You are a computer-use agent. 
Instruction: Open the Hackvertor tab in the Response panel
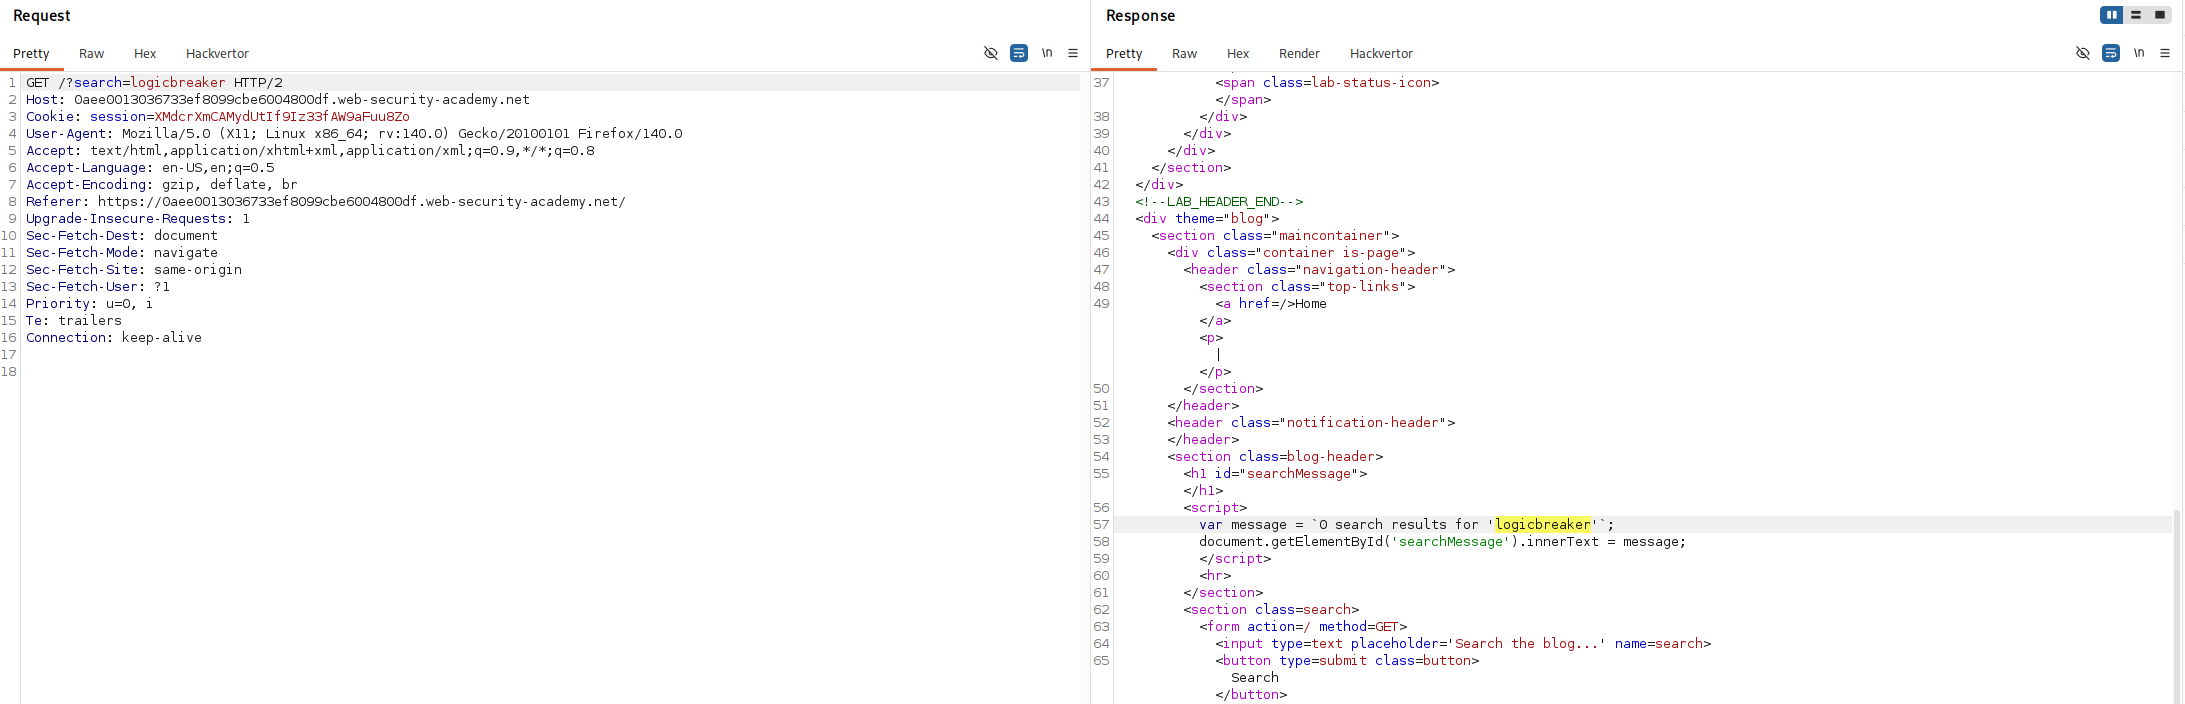tap(1381, 54)
